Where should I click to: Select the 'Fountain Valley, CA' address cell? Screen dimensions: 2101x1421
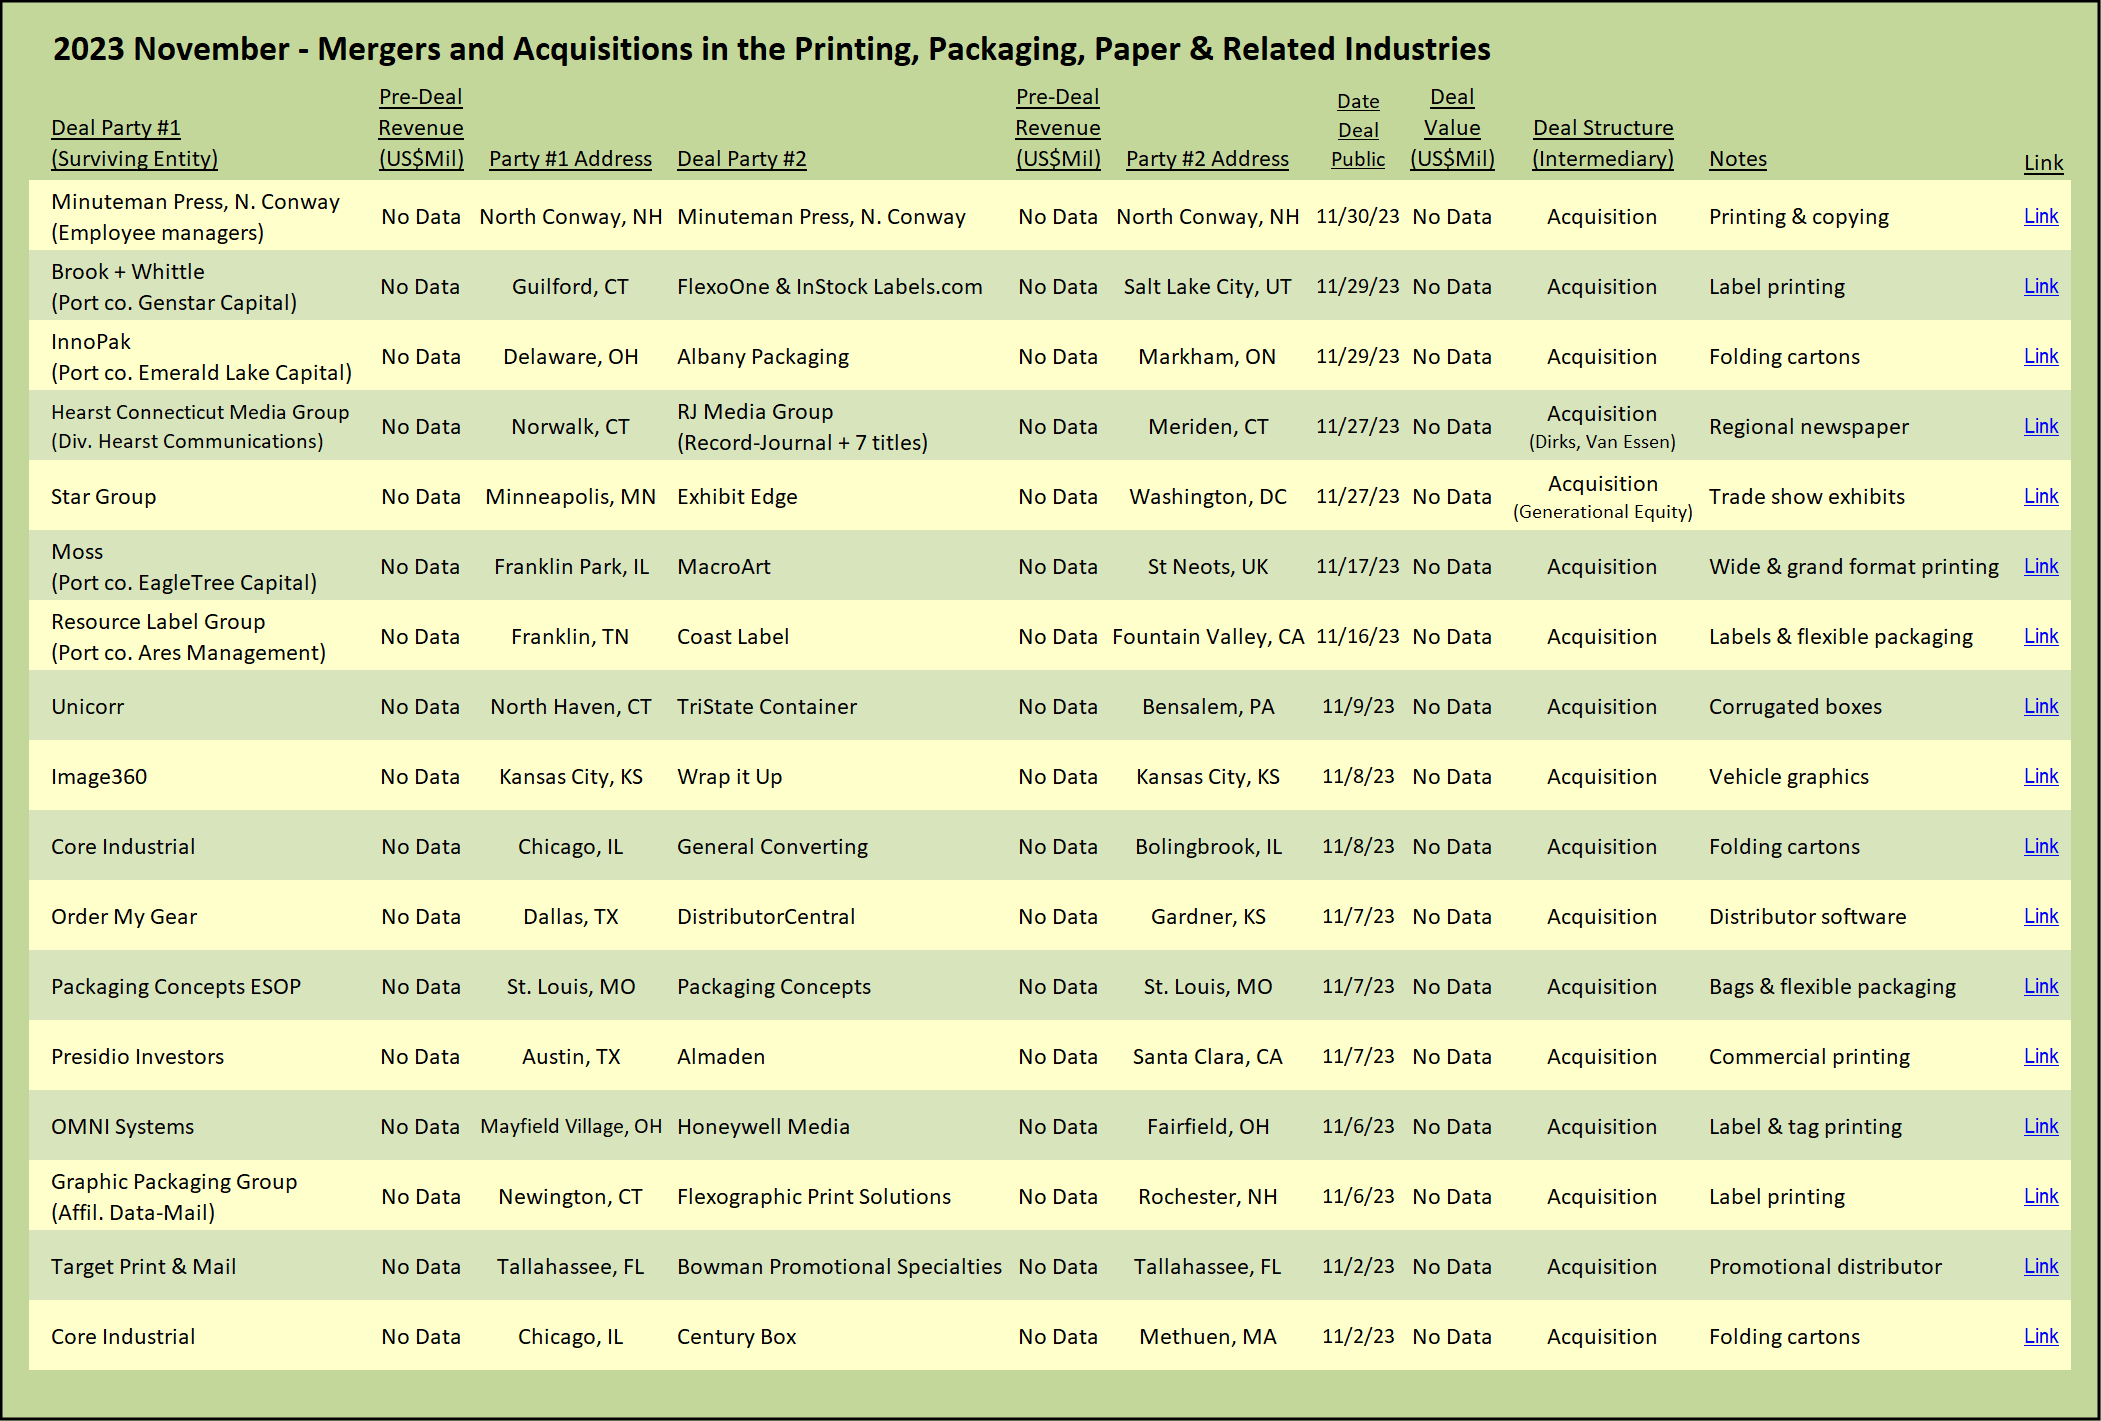point(1208,637)
